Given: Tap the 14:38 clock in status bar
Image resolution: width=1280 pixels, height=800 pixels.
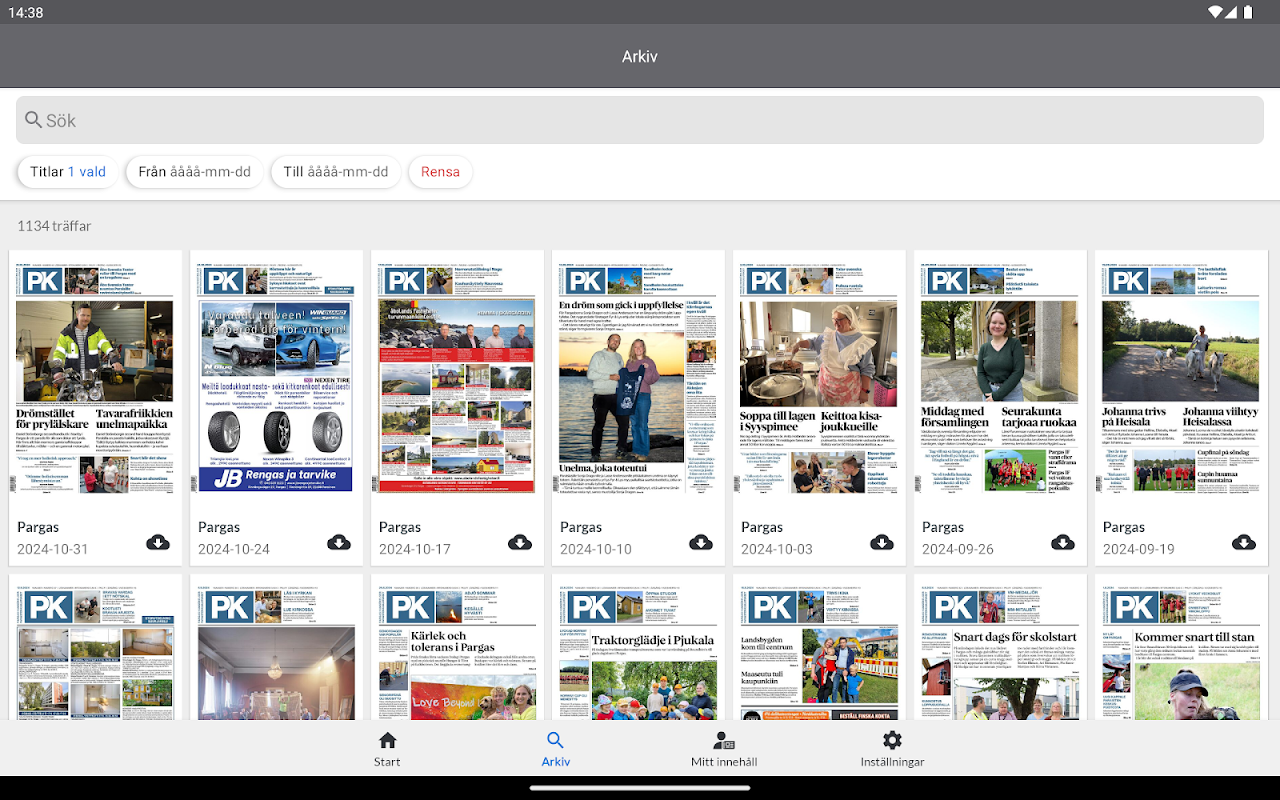Looking at the screenshot, I should (26, 13).
